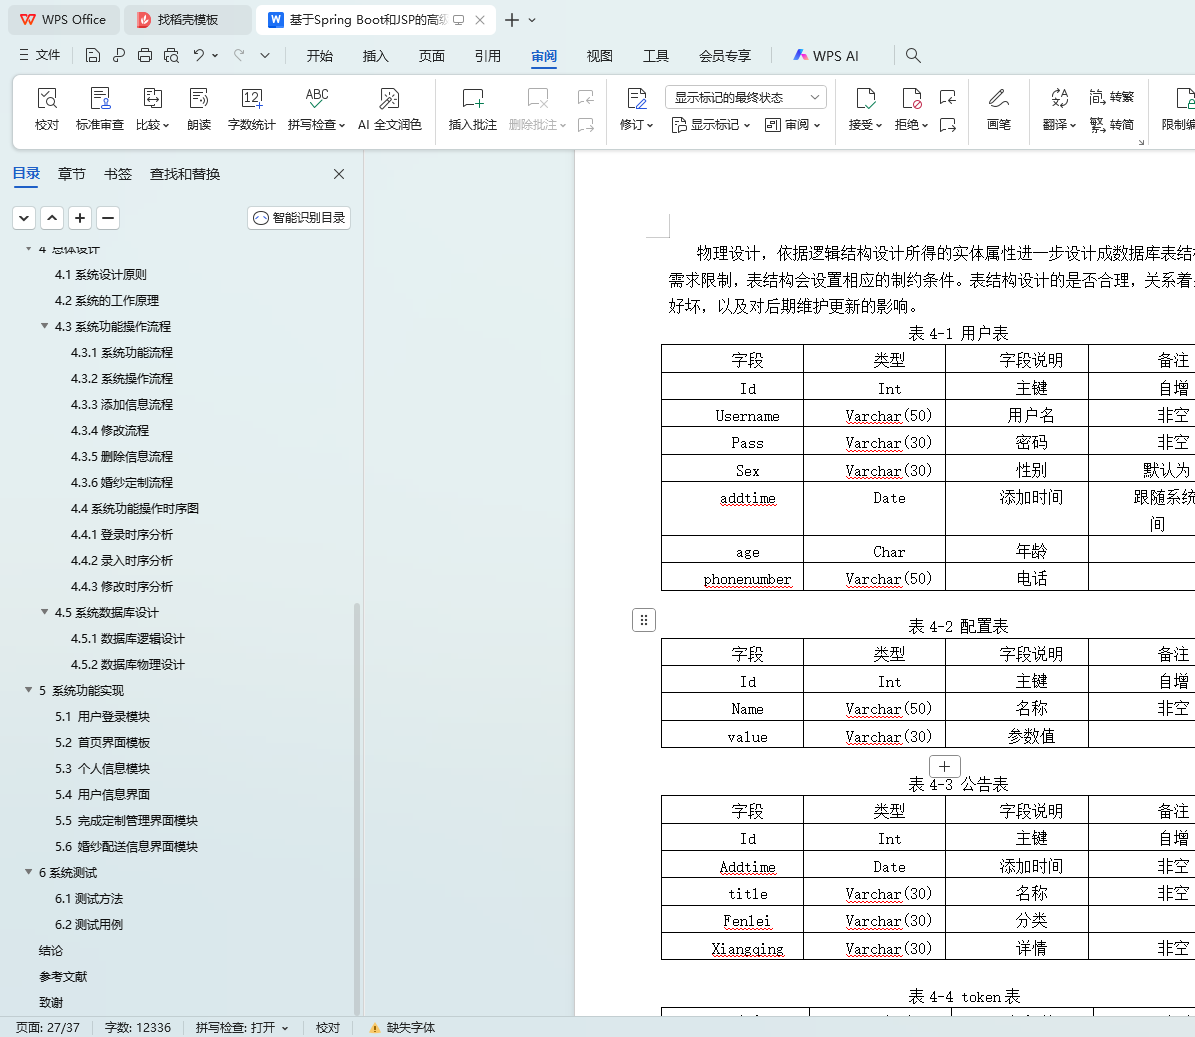The image size is (1195, 1037).
Task: Collapse the 5 系统功能实现 tree node
Action: click(28, 690)
